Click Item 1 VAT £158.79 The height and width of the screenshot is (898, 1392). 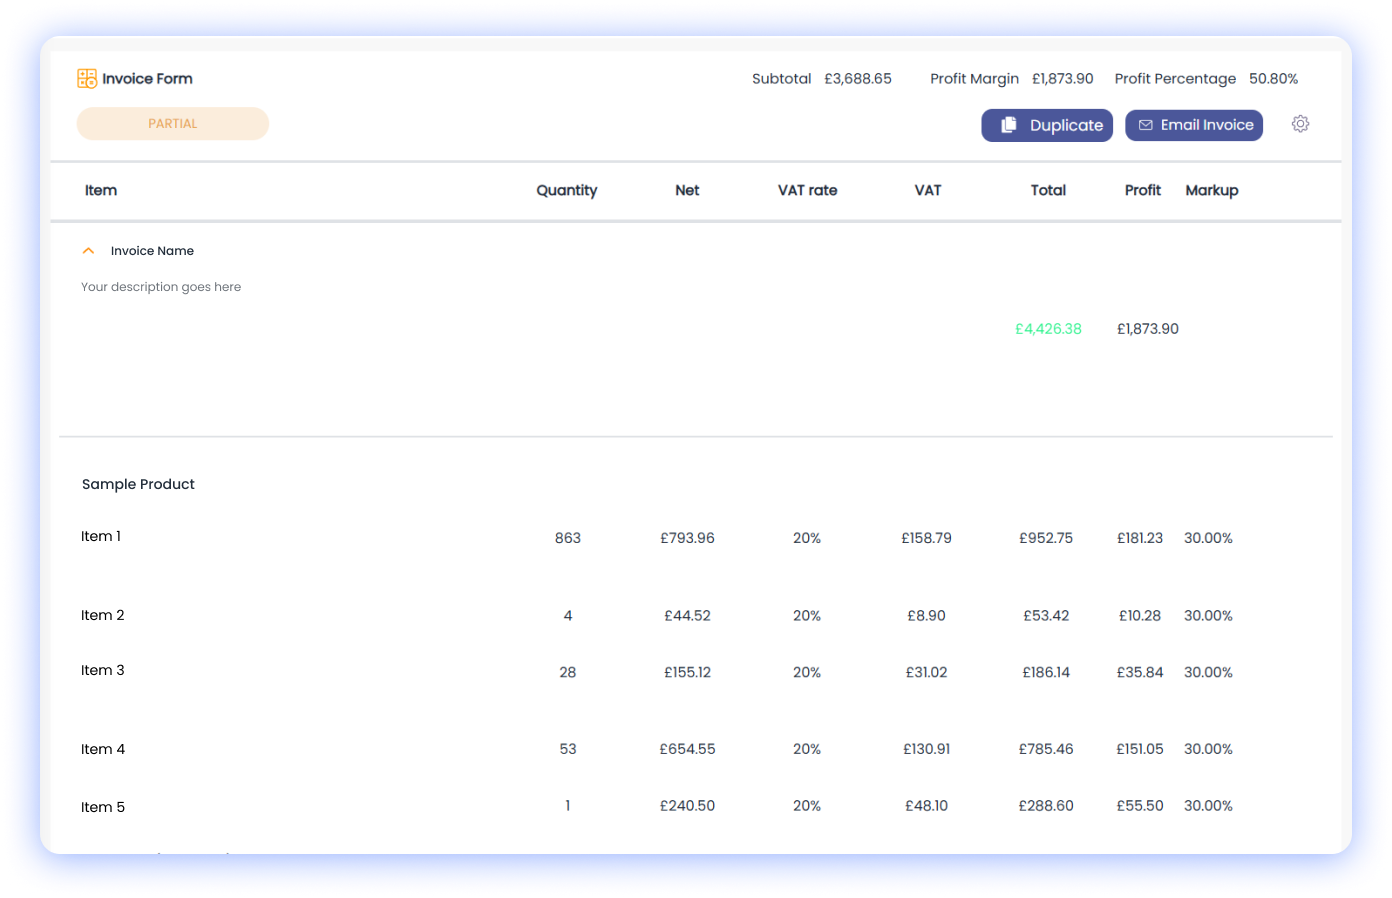926,538
